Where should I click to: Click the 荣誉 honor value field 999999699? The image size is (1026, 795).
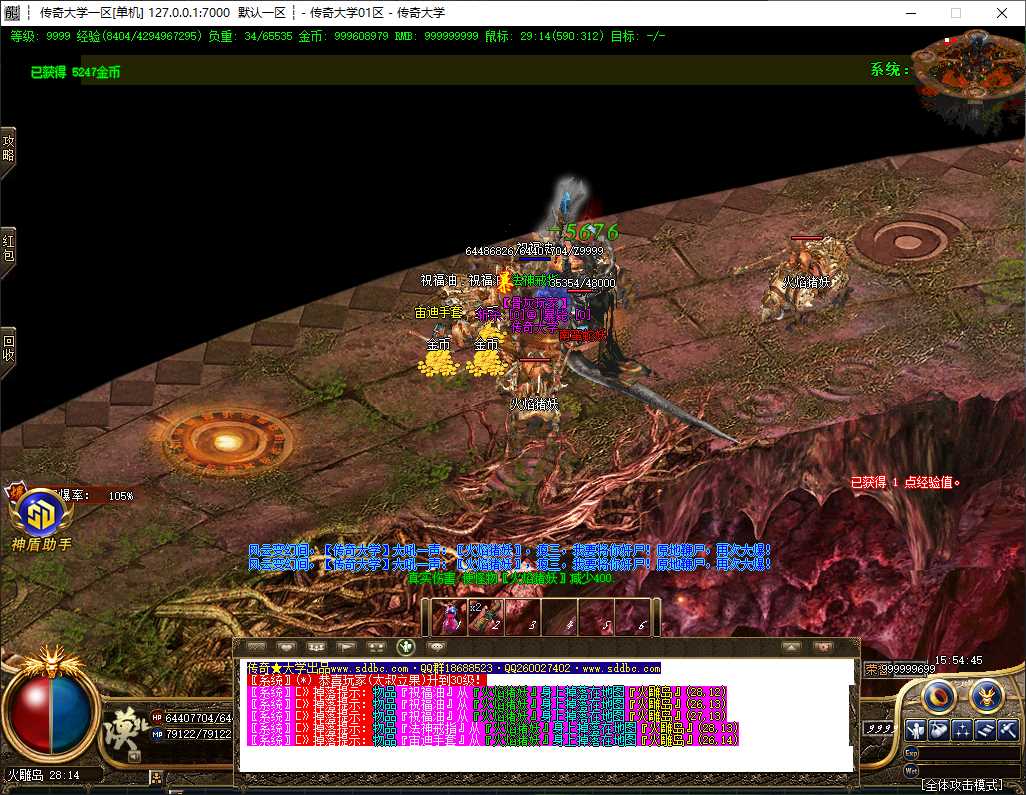(900, 669)
